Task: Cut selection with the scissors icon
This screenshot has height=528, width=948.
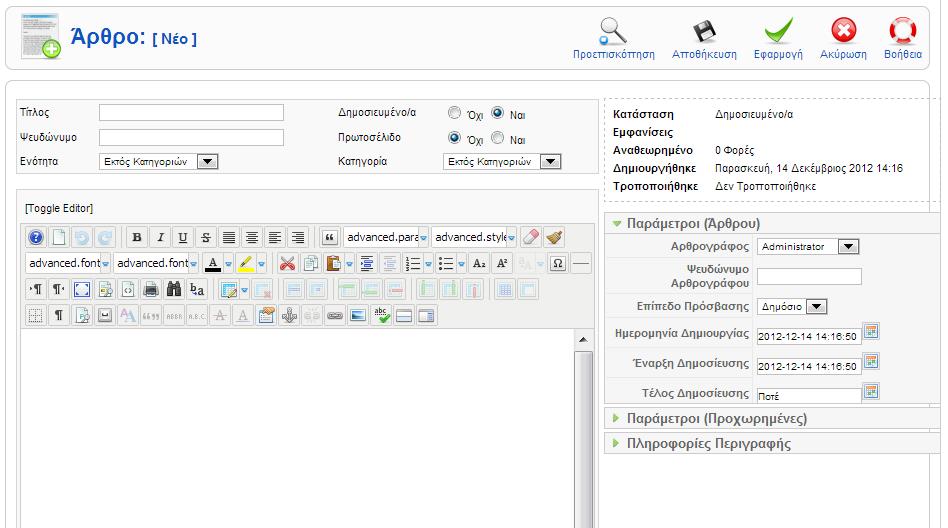Action: (x=288, y=263)
